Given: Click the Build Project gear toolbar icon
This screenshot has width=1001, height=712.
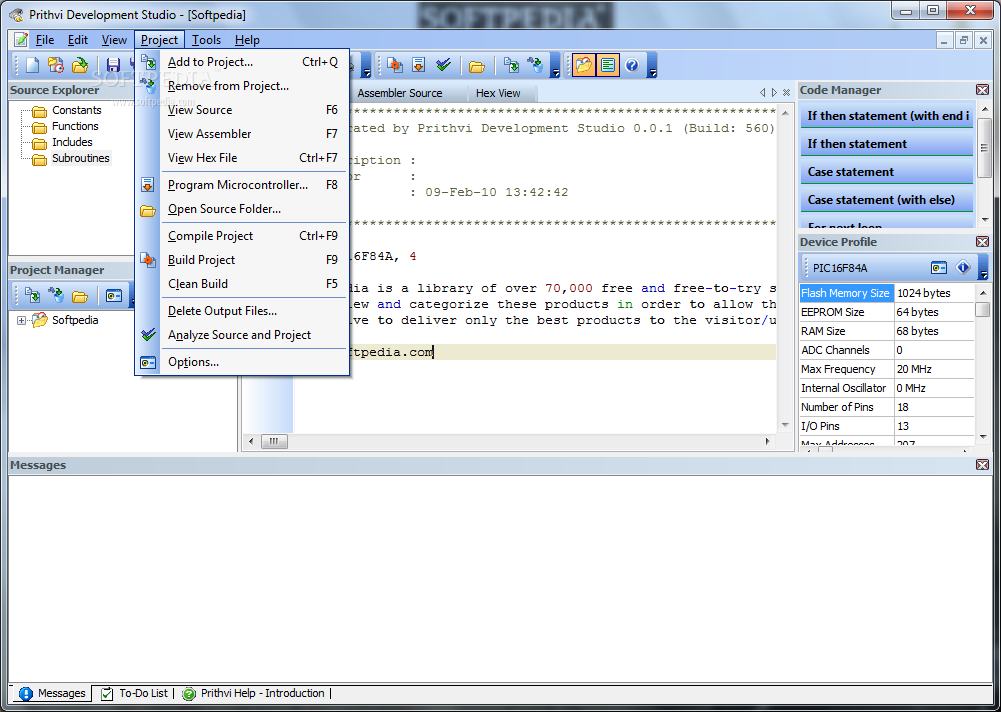Looking at the screenshot, I should coord(395,65).
